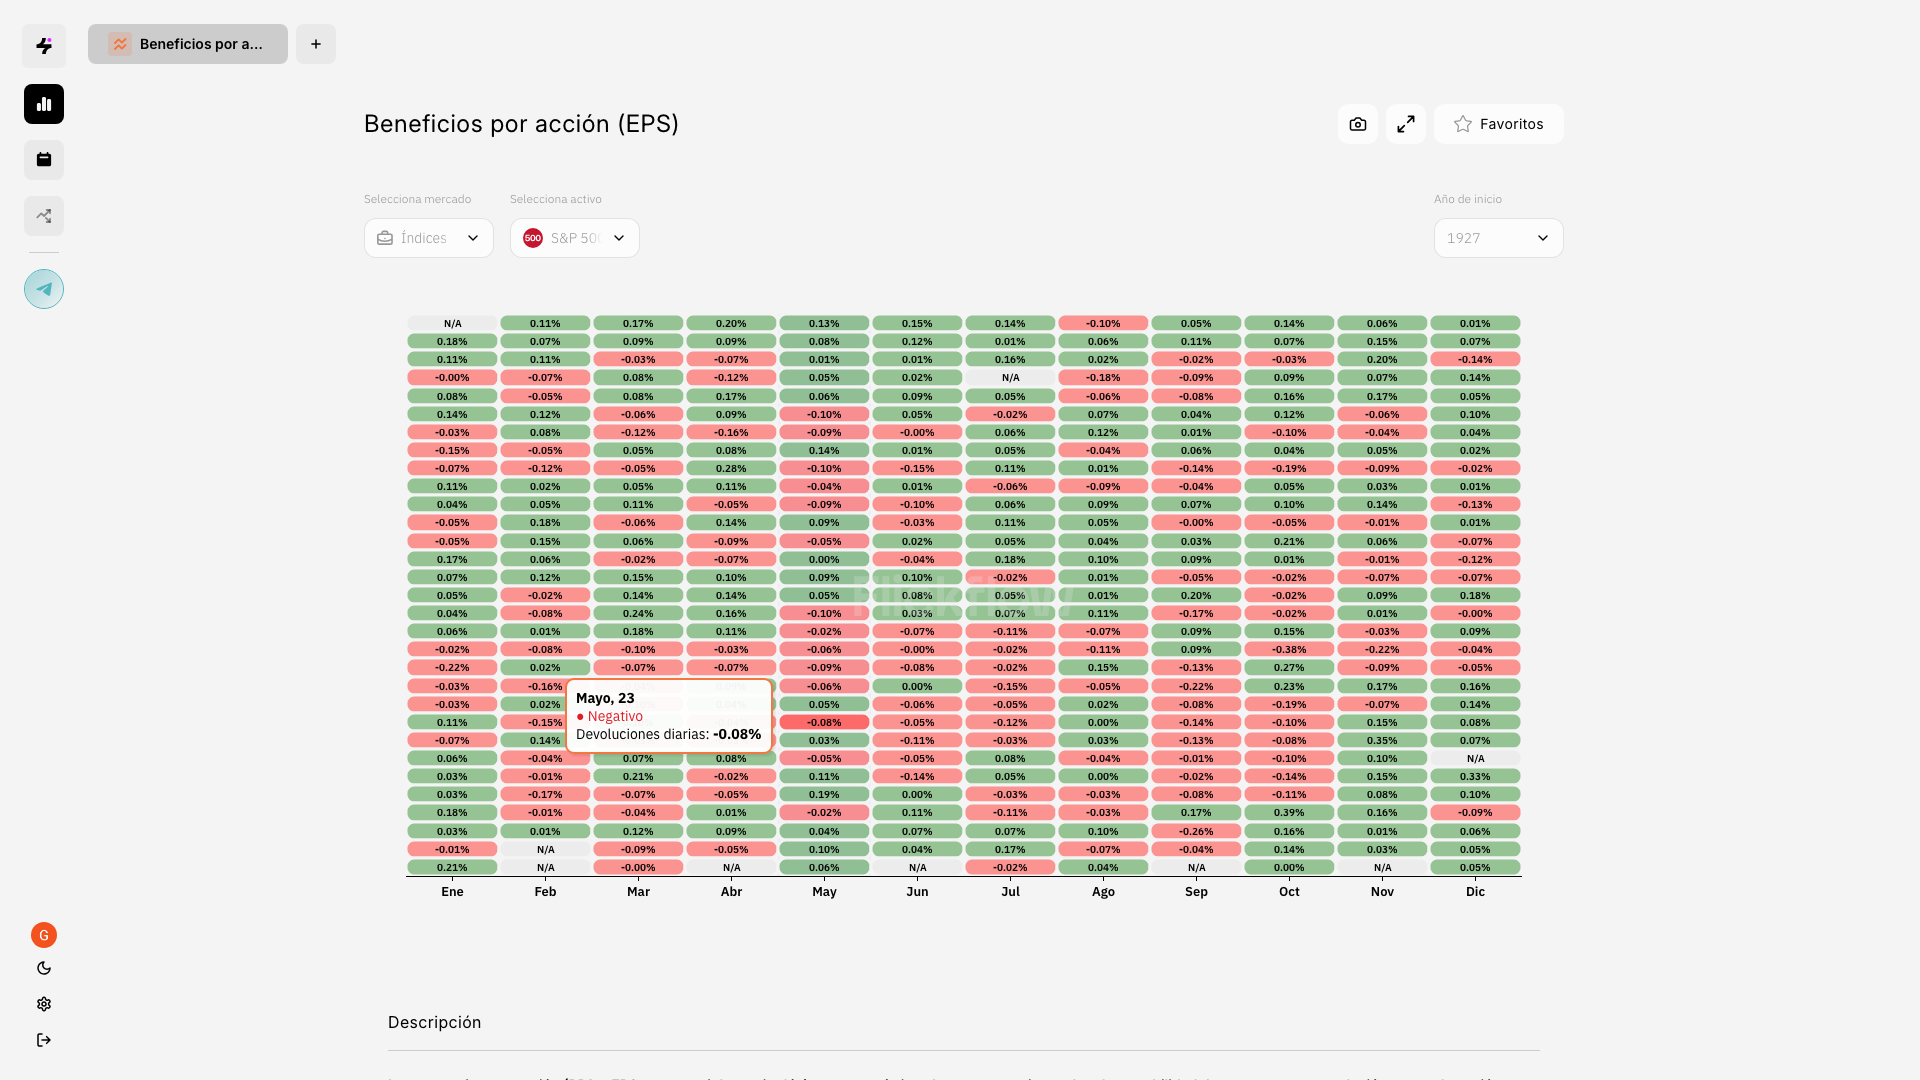Open new tab with plus button
This screenshot has height=1080, width=1920.
[x=316, y=44]
